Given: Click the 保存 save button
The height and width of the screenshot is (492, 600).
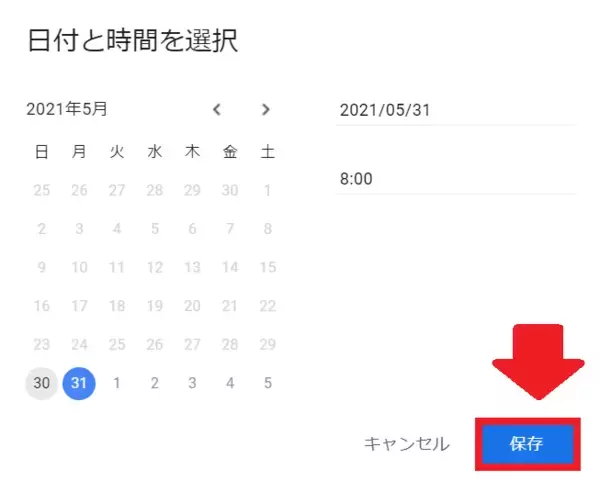Looking at the screenshot, I should 527,444.
